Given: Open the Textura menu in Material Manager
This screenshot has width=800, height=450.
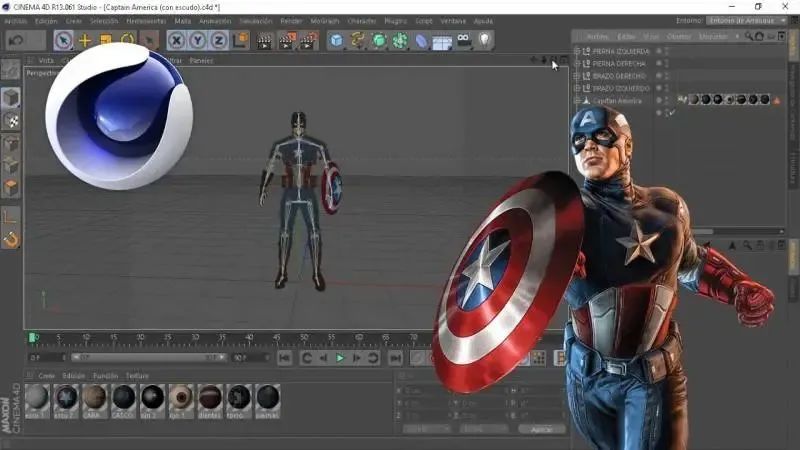Looking at the screenshot, I should [x=137, y=376].
